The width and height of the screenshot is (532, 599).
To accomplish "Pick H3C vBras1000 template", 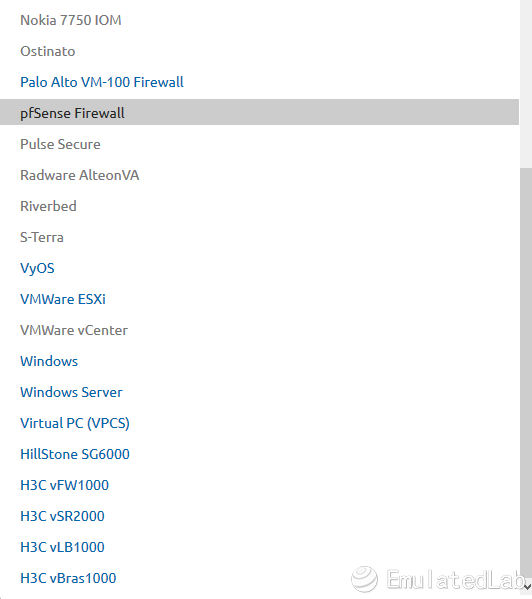I will click(x=259, y=578).
